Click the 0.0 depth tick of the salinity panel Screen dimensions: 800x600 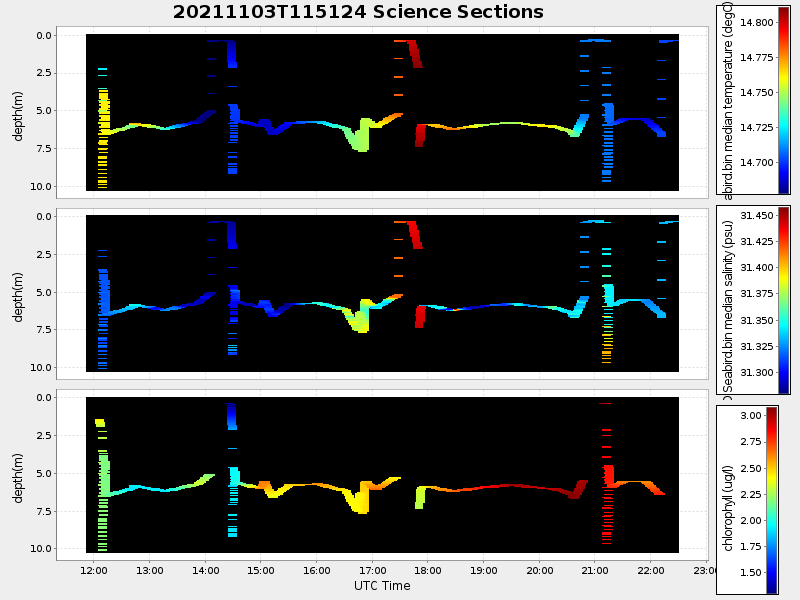coord(44,217)
